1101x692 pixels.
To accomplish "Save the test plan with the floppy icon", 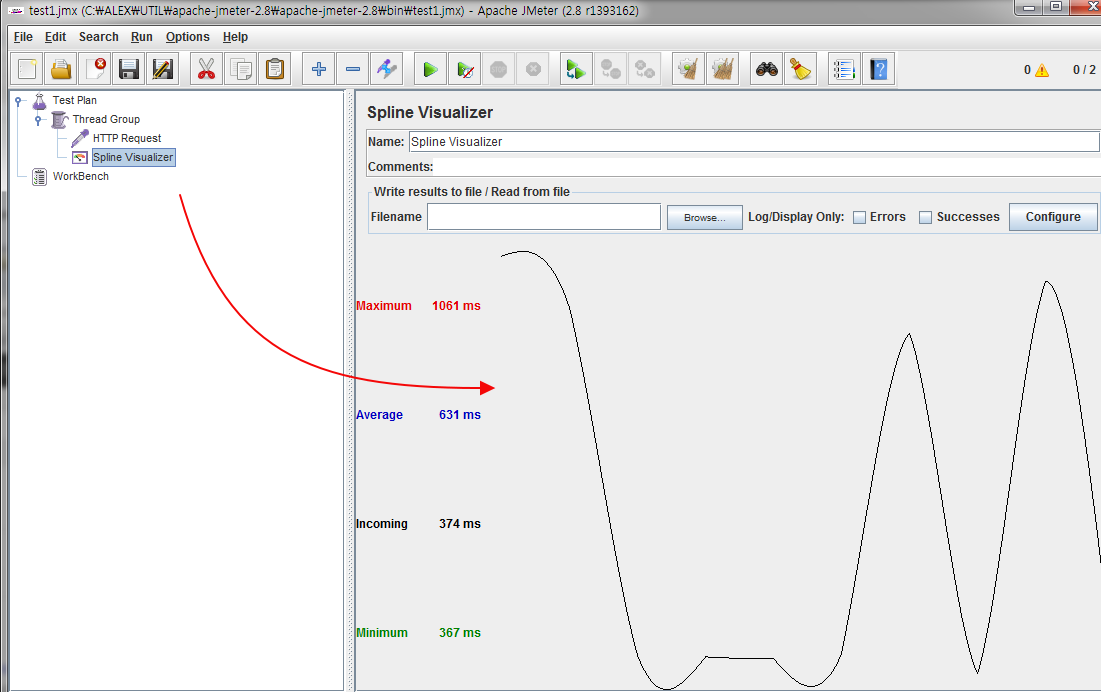I will (128, 69).
